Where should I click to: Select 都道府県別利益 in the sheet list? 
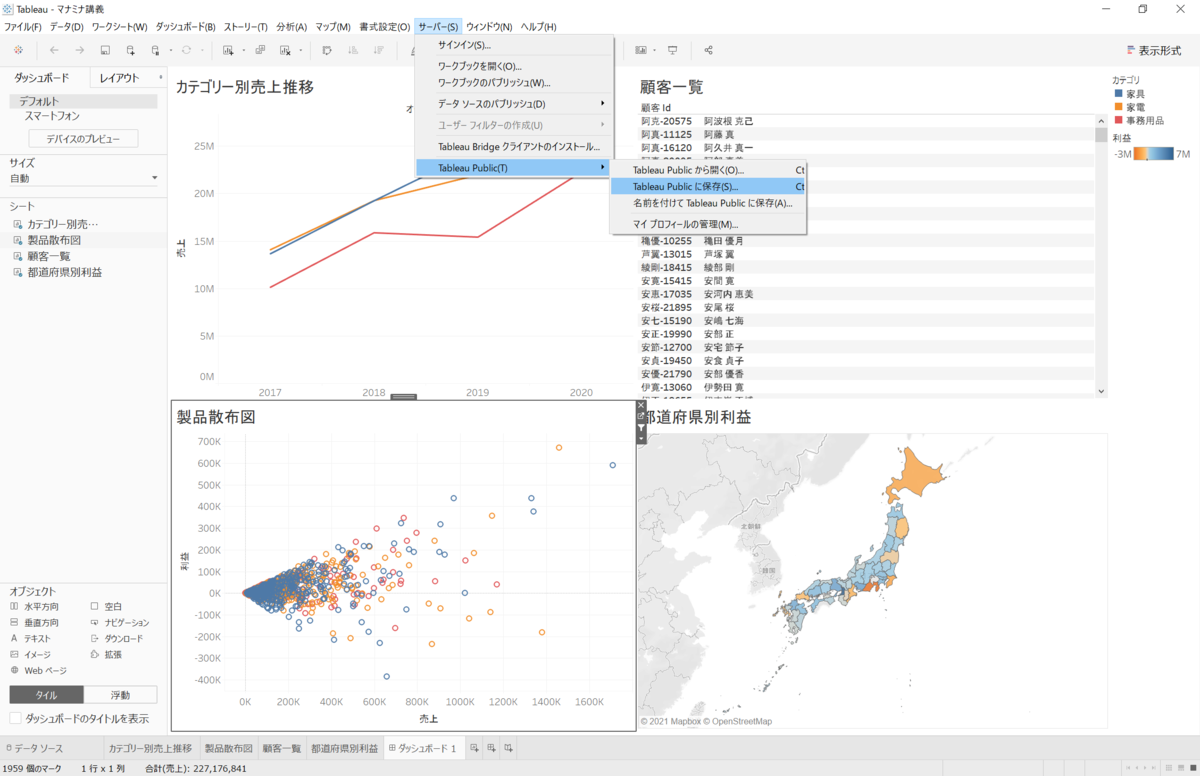64,272
